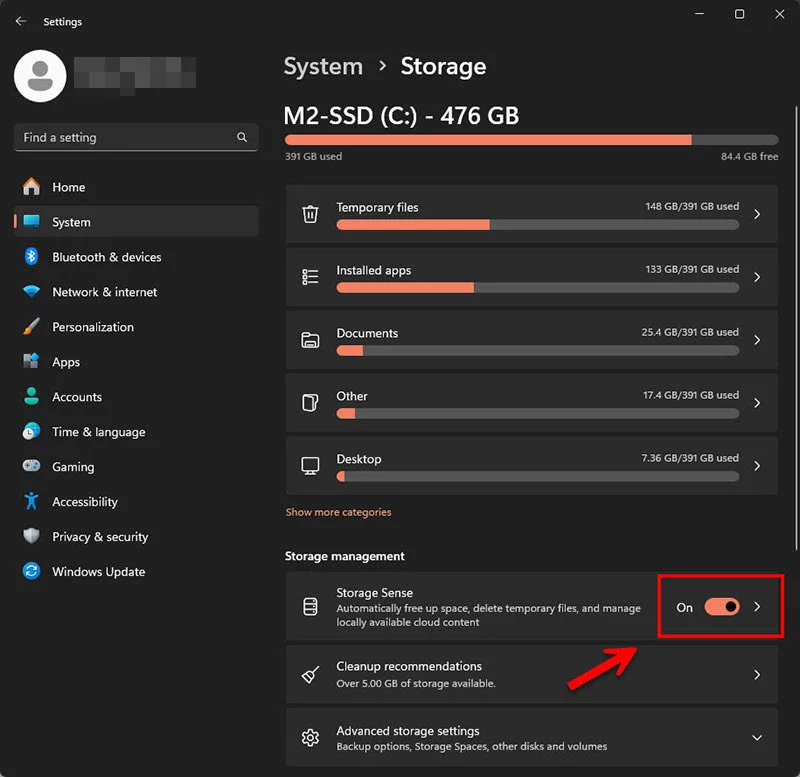
Task: Click the Installed apps usage bar
Action: [537, 288]
